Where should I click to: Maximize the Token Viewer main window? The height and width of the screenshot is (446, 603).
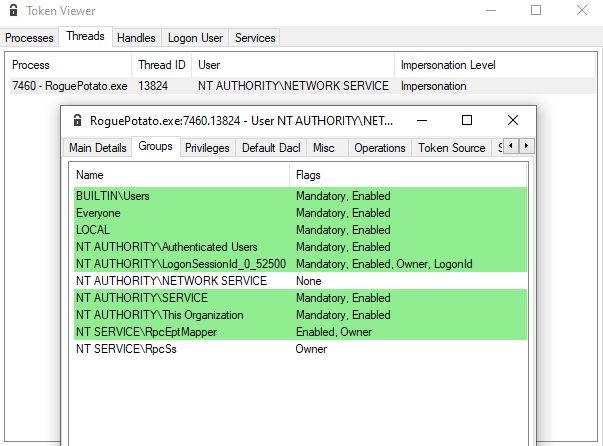[536, 11]
